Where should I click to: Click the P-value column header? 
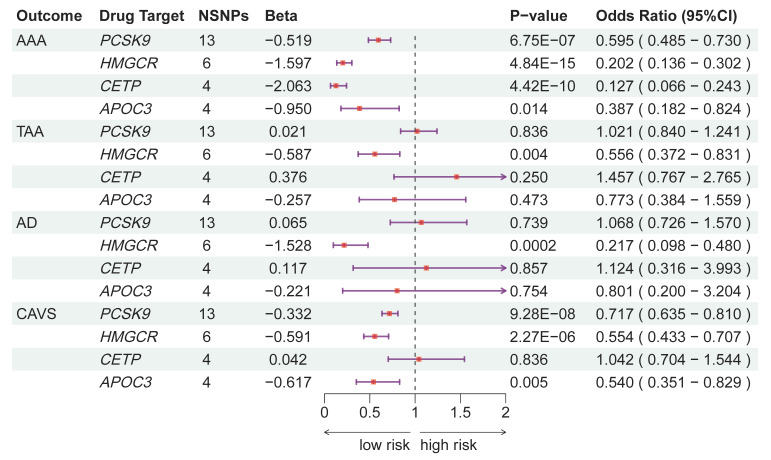pyautogui.click(x=539, y=18)
